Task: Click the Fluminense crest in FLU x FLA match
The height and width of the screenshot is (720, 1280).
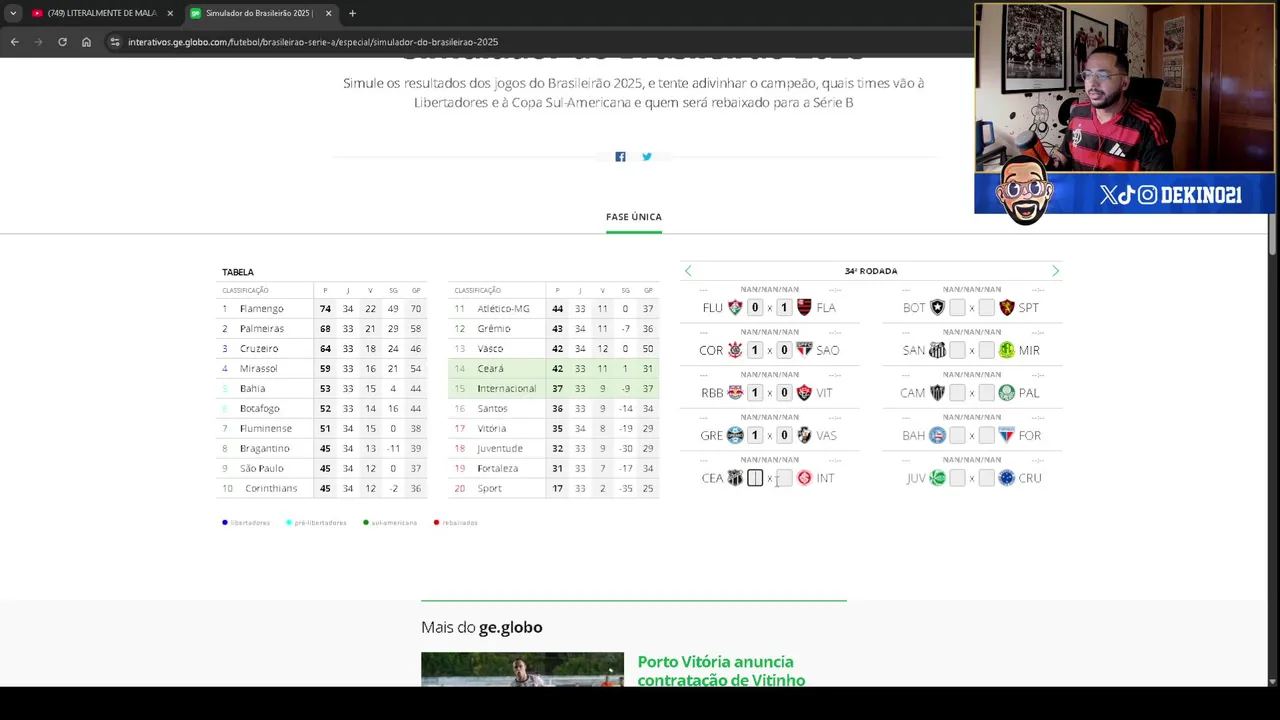Action: pyautogui.click(x=735, y=308)
